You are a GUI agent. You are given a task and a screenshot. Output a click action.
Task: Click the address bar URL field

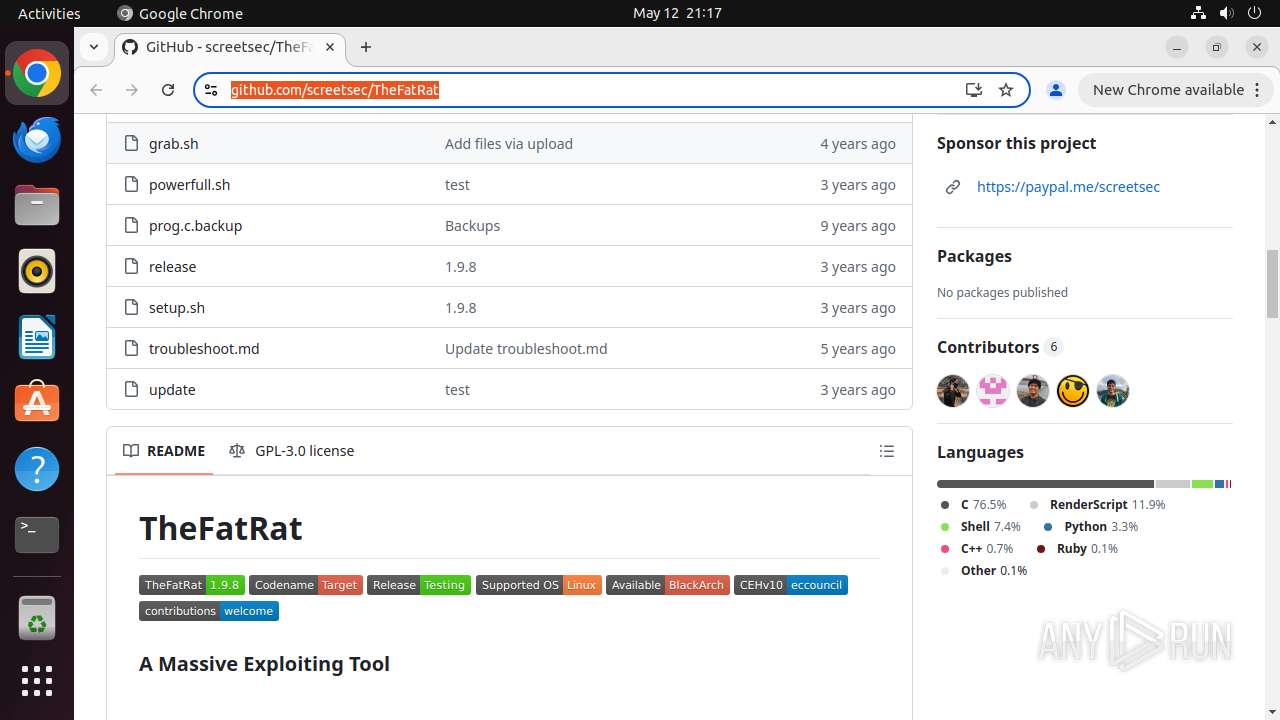(590, 90)
